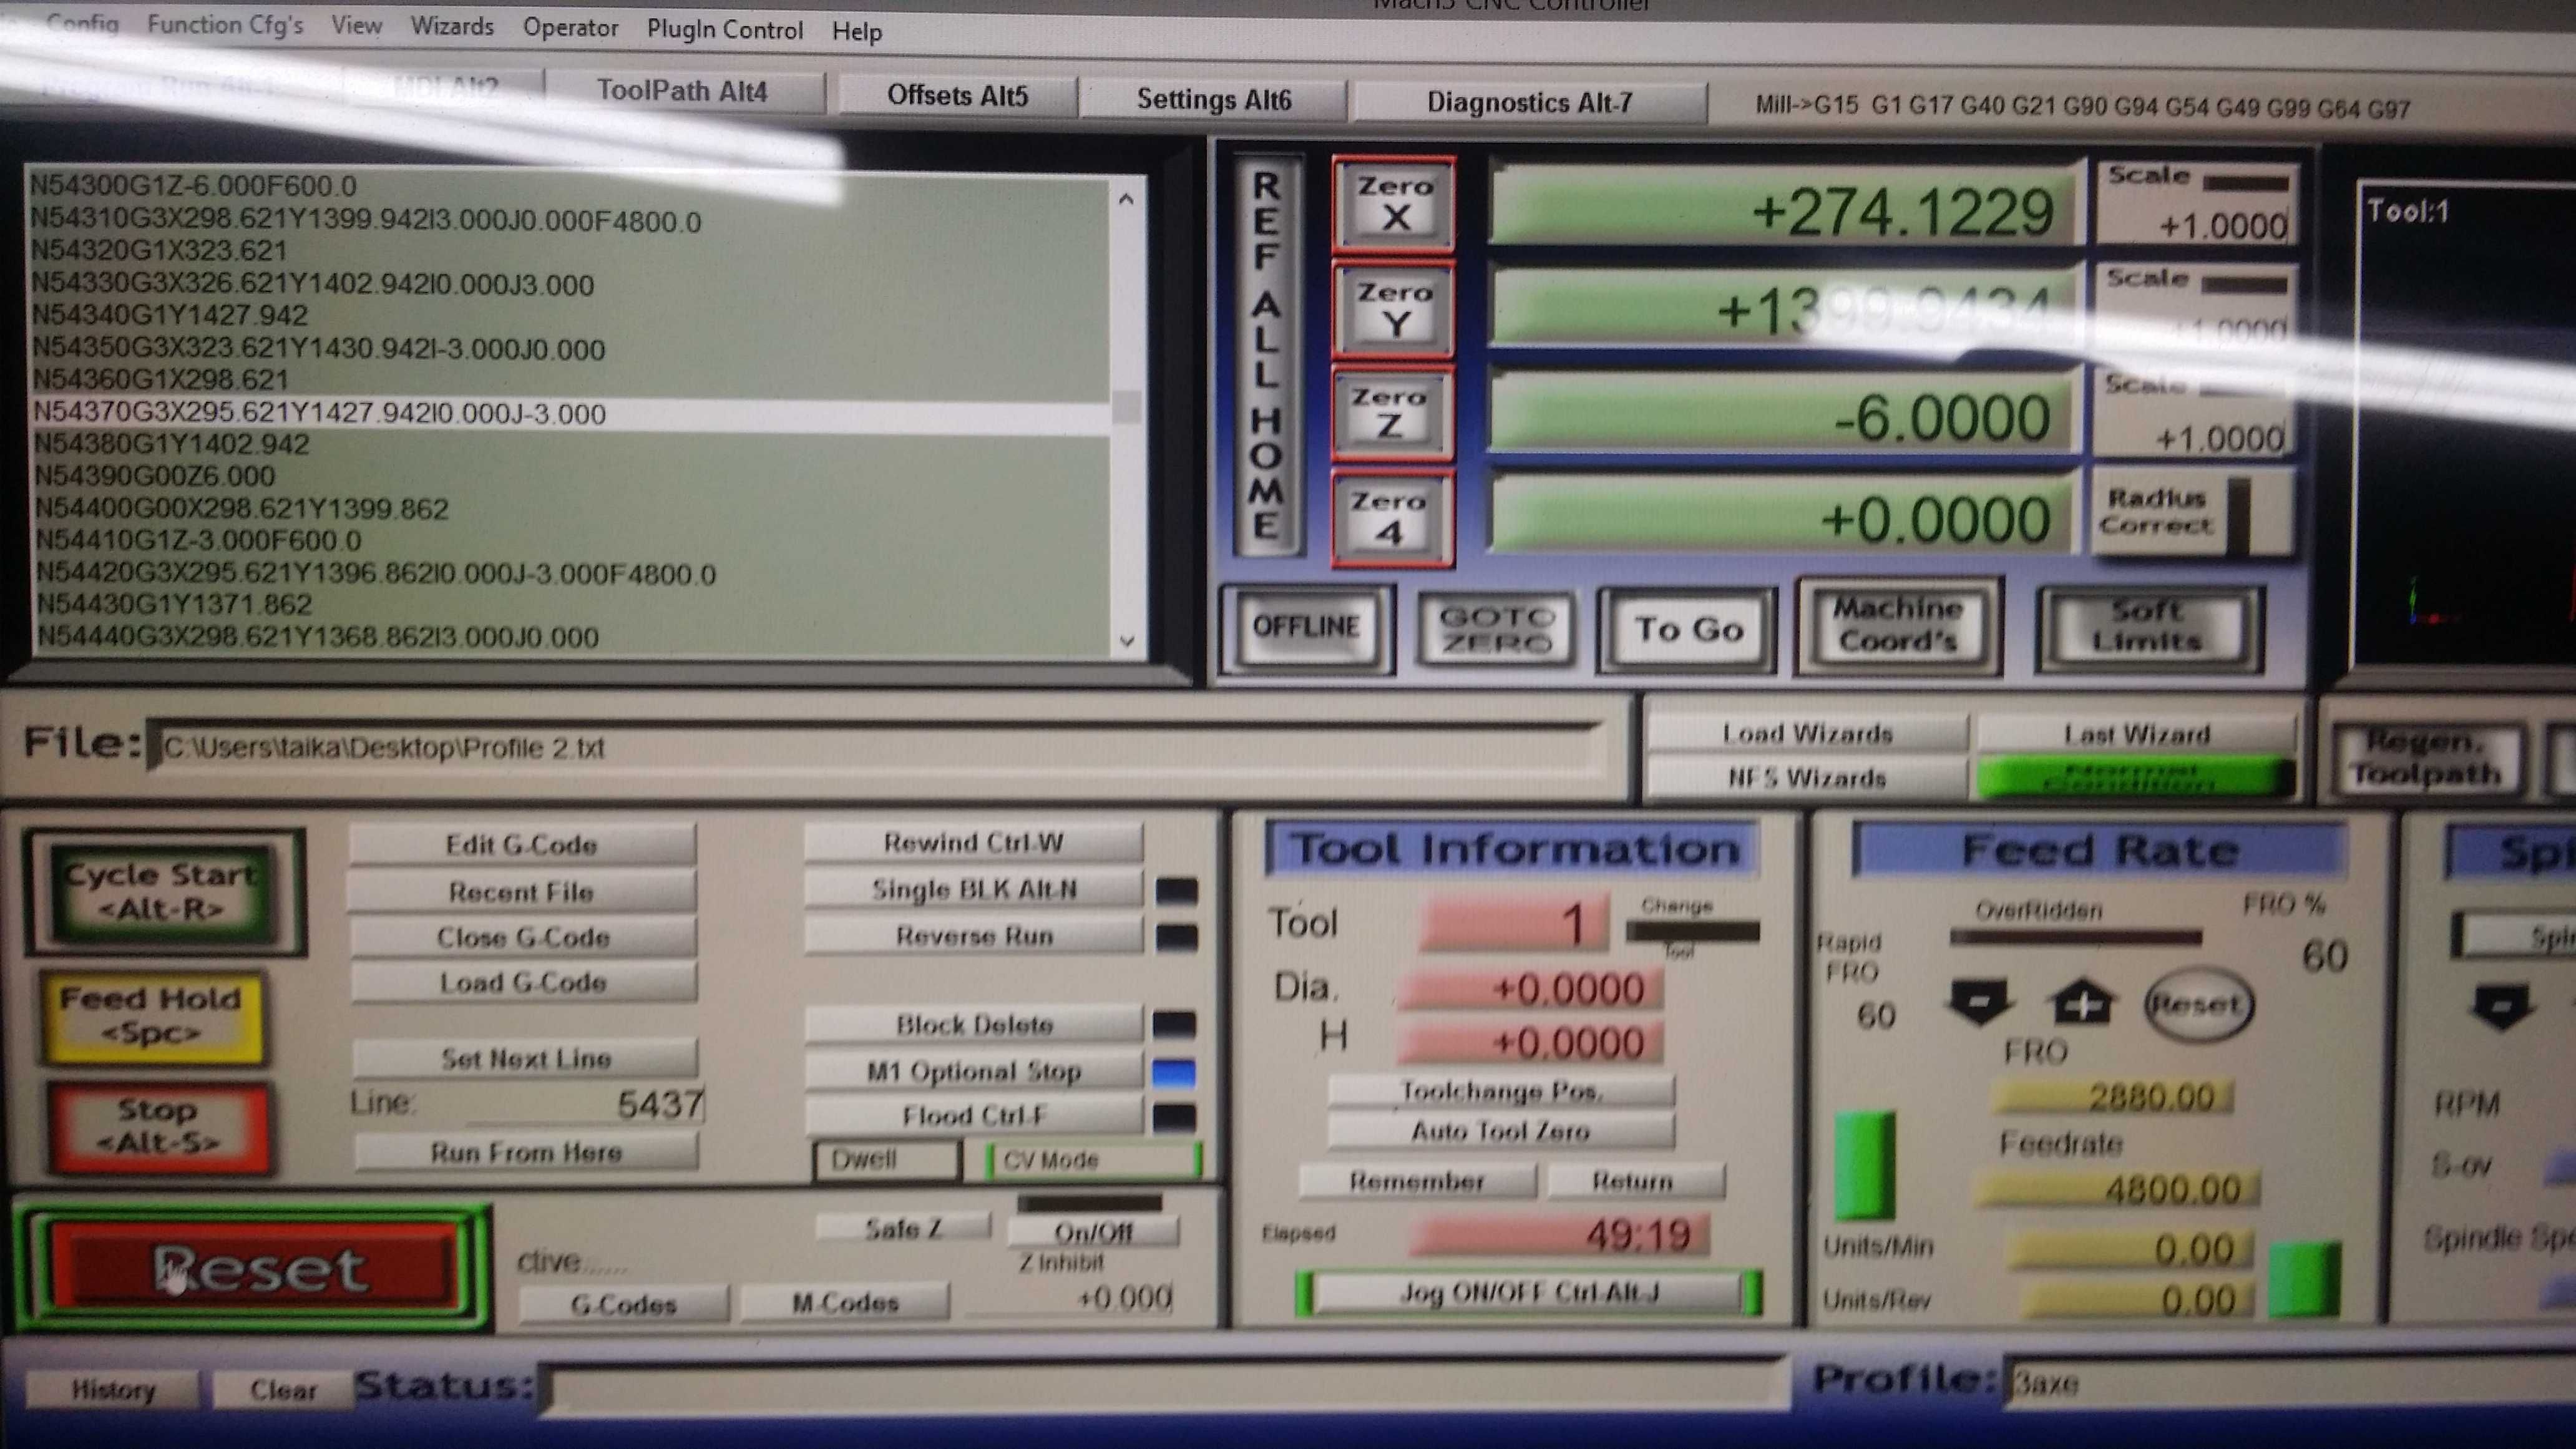Click the red Reset emergency button
Screen dimensions: 2576x1449
[254, 1268]
